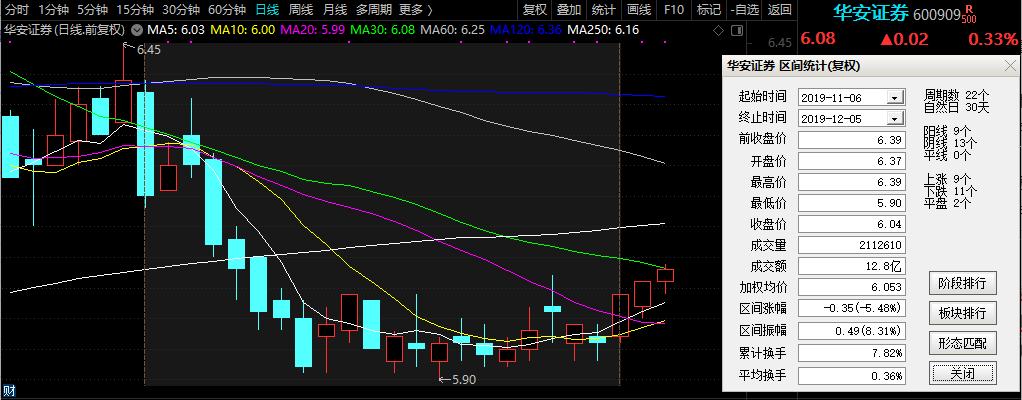The width and height of the screenshot is (1022, 400).
Task: Click the 返回 back button
Action: point(779,10)
